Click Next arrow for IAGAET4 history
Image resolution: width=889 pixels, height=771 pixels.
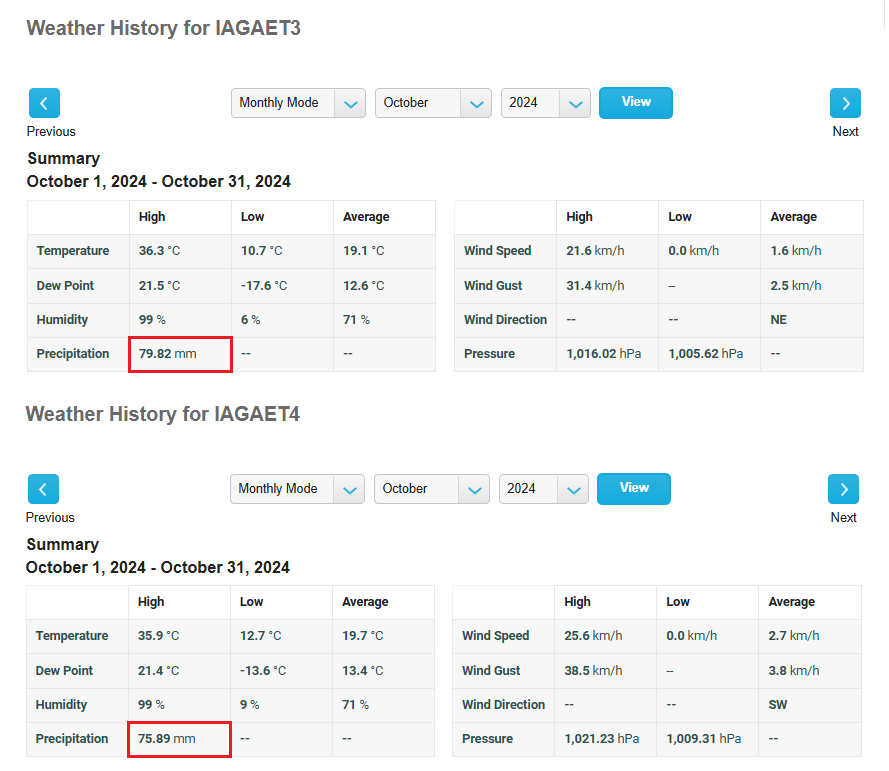[x=844, y=489]
